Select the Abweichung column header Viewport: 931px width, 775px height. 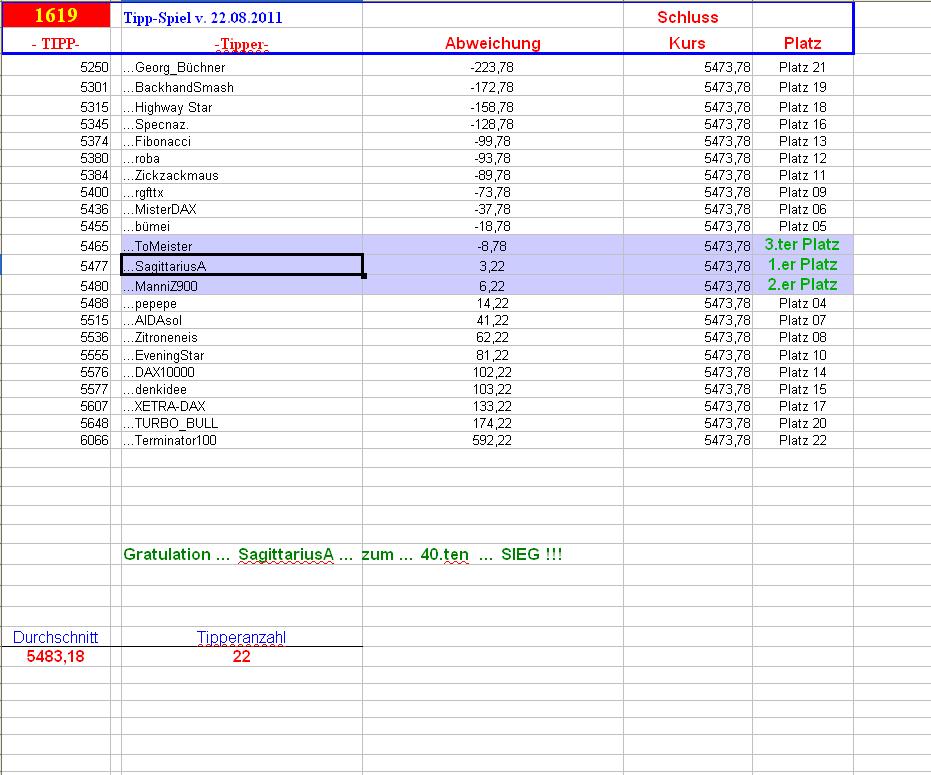[494, 43]
